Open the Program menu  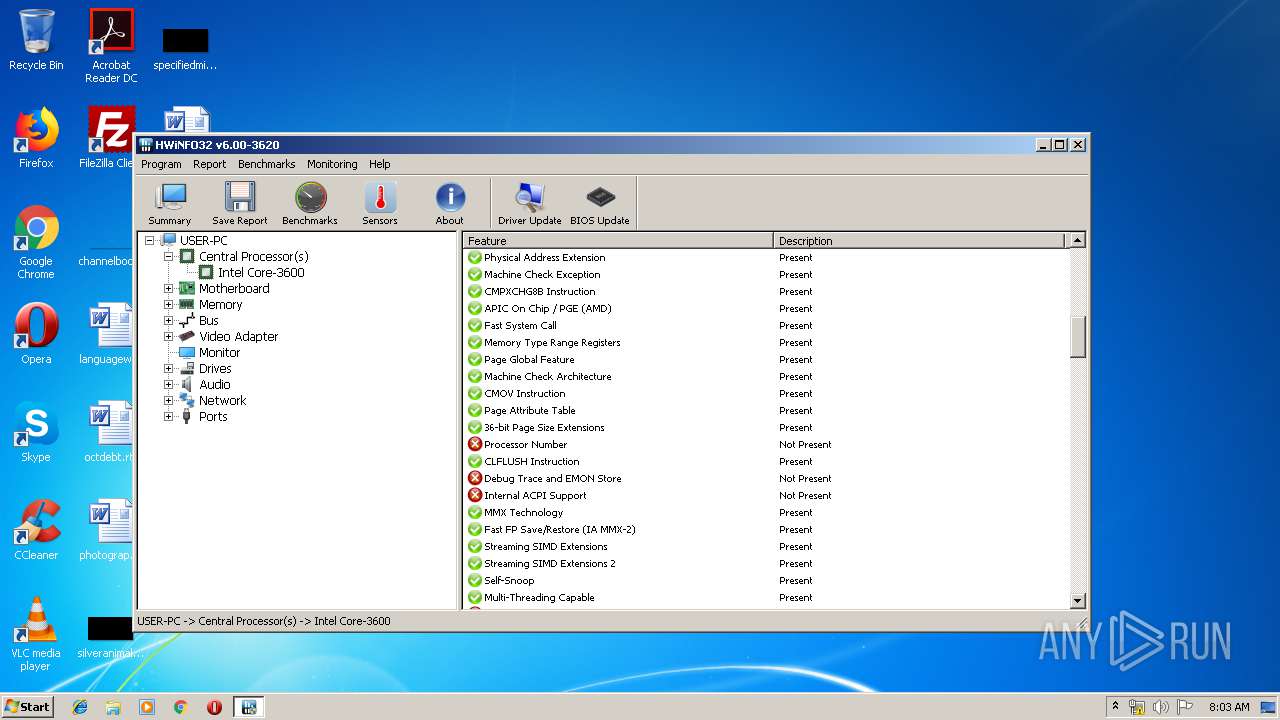[x=161, y=164]
